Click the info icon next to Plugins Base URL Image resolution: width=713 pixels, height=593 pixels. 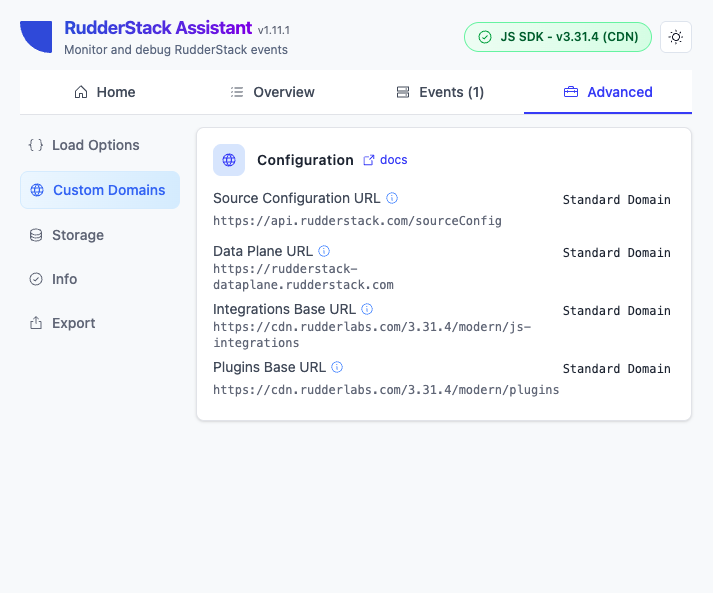tap(337, 367)
